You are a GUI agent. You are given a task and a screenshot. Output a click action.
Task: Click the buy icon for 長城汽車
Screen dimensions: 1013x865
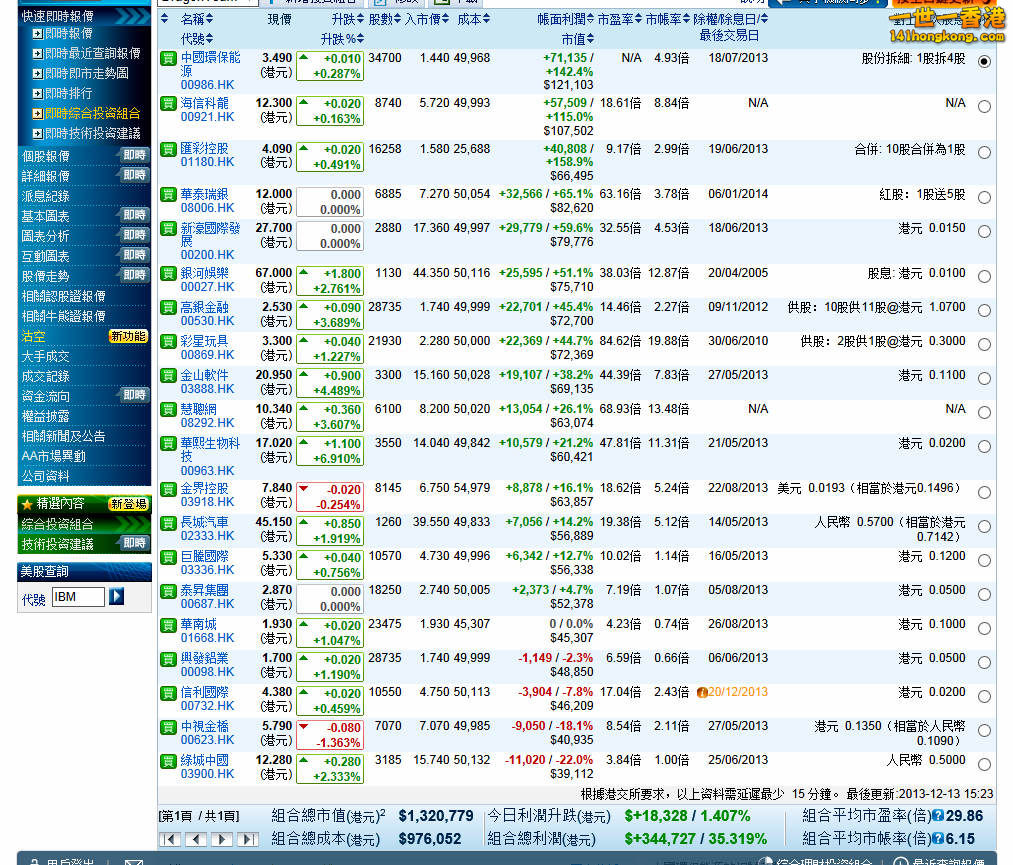pos(168,523)
